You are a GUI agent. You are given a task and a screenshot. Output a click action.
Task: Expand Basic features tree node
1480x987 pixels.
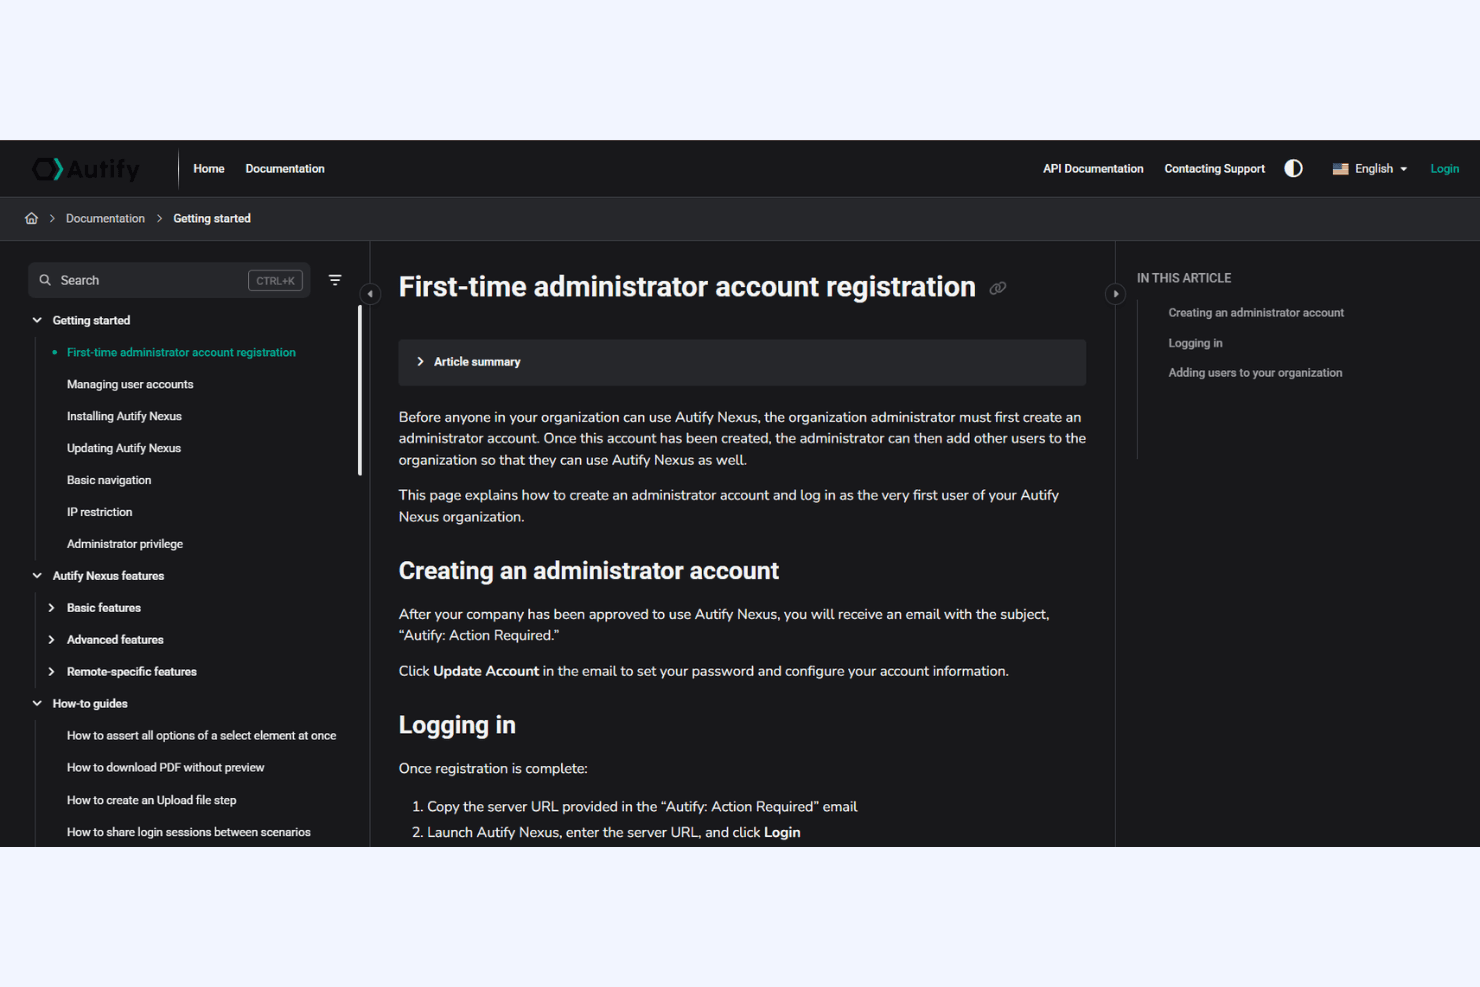click(51, 608)
